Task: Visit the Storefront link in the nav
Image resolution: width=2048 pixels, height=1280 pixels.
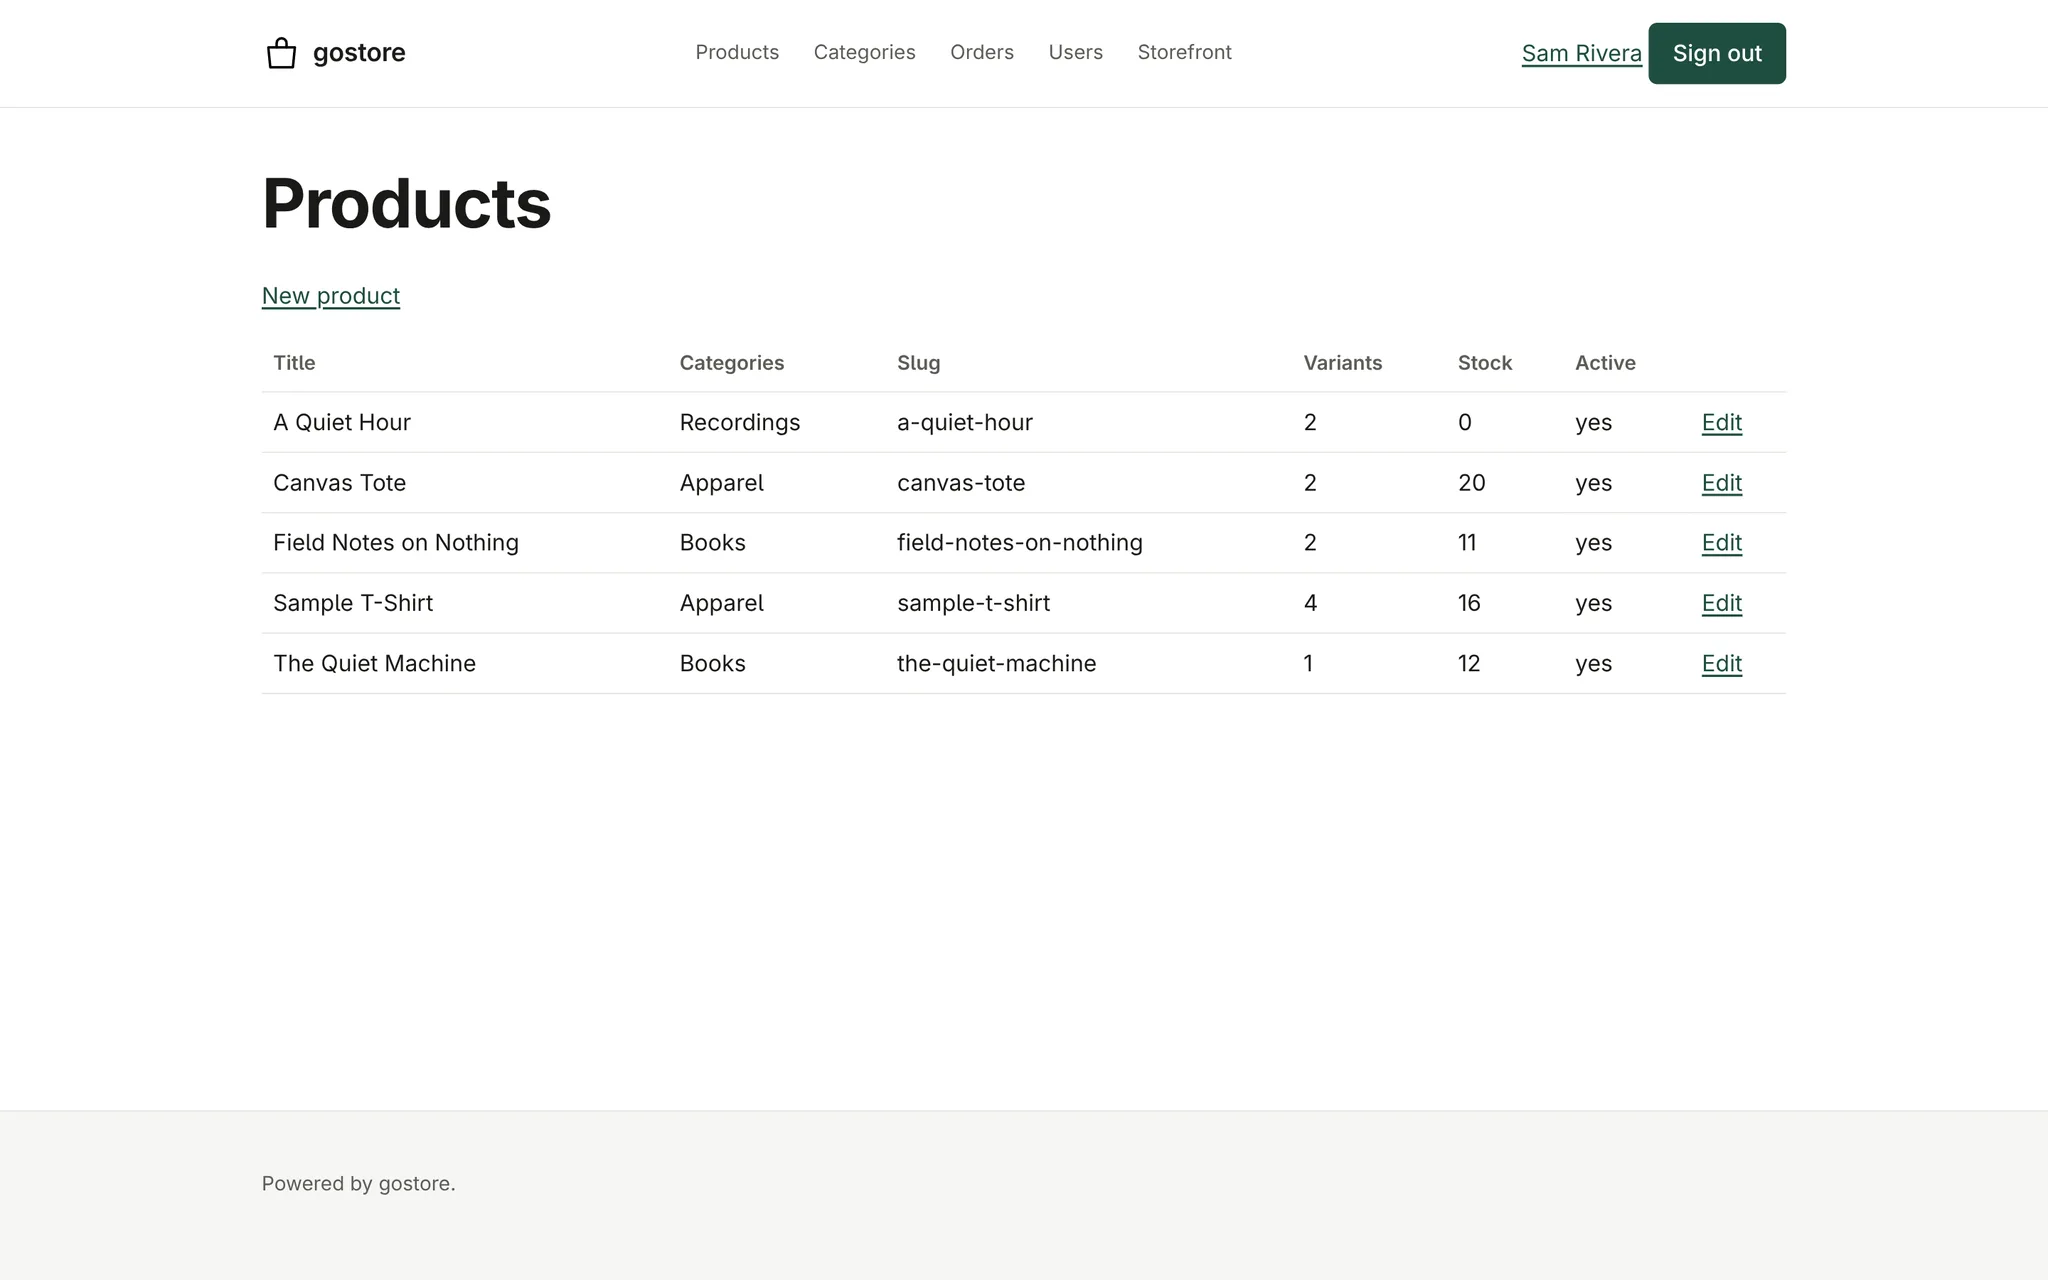Action: [1184, 52]
